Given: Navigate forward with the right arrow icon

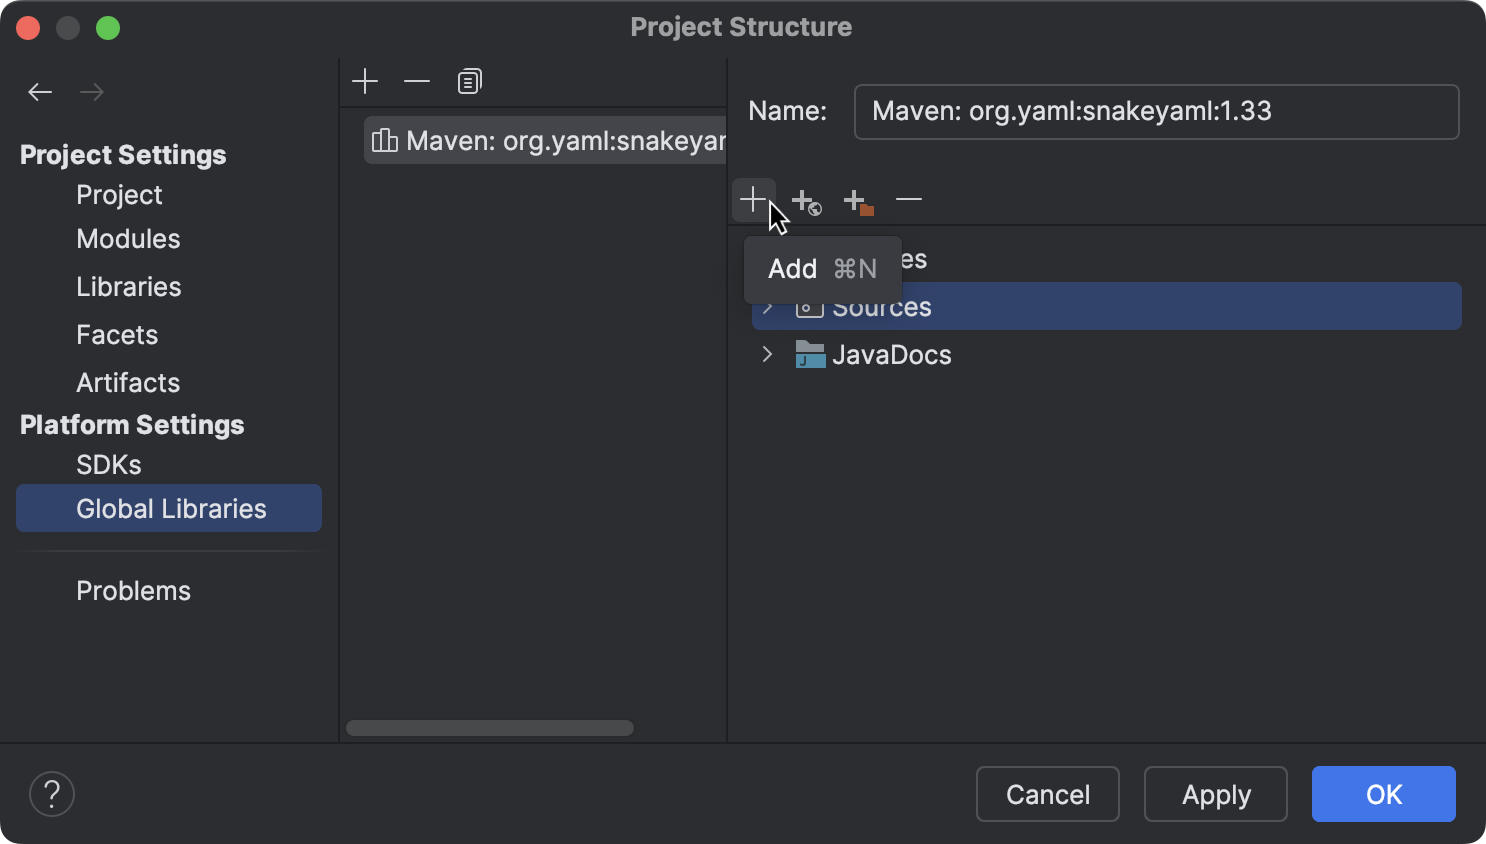Looking at the screenshot, I should 92,91.
